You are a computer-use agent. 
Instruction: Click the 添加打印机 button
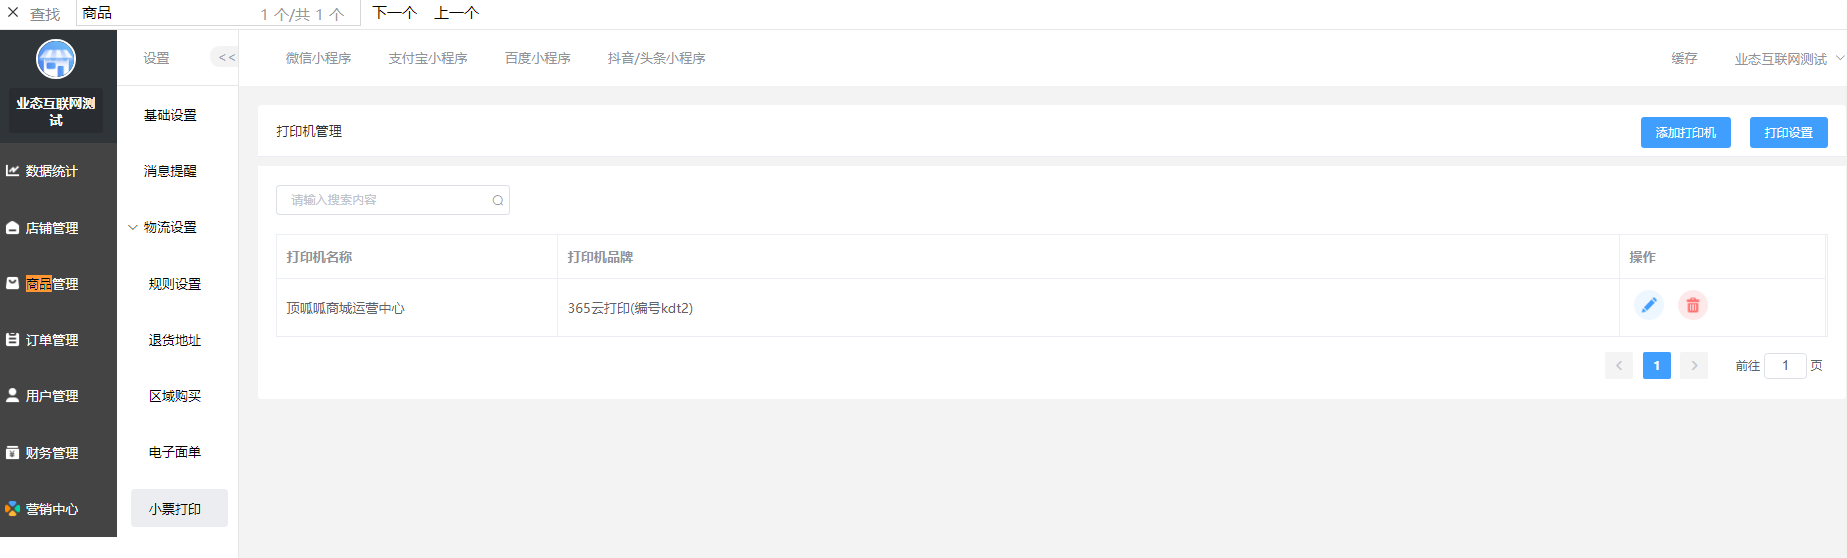pyautogui.click(x=1686, y=132)
